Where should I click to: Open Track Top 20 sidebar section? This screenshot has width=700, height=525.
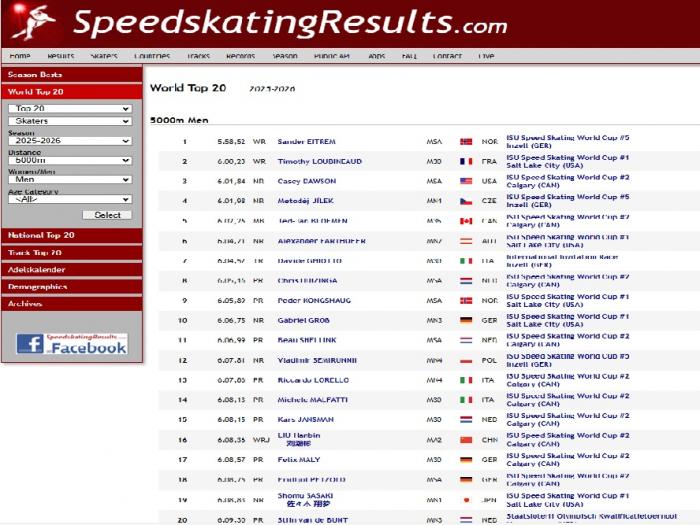coord(72,253)
